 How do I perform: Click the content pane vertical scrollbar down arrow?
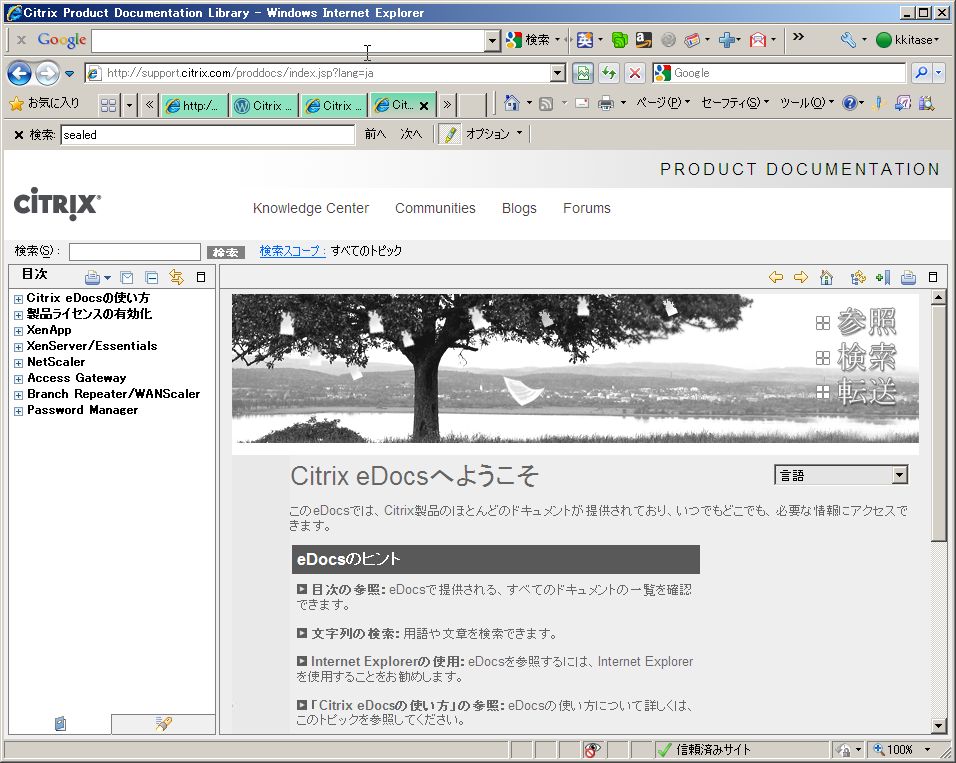point(938,725)
